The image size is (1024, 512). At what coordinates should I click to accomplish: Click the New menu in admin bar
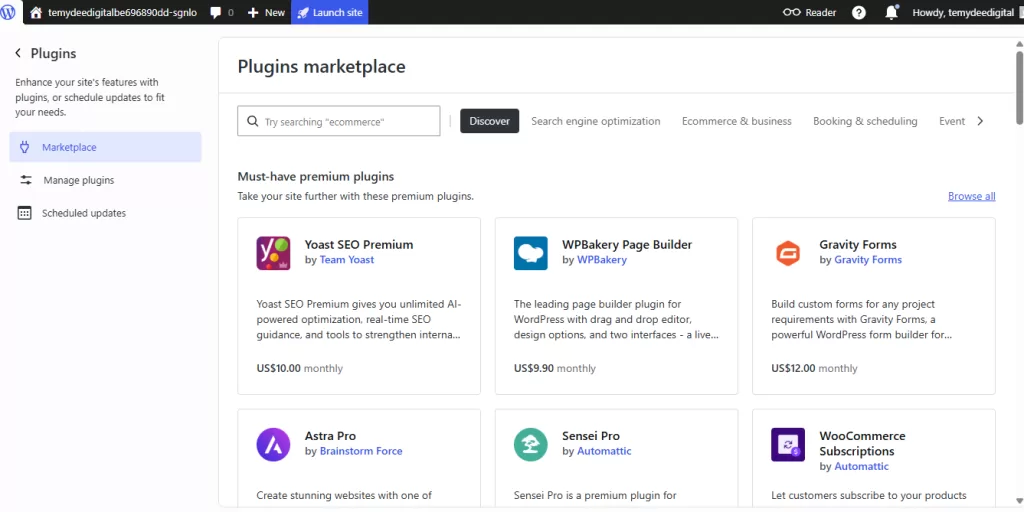[266, 12]
